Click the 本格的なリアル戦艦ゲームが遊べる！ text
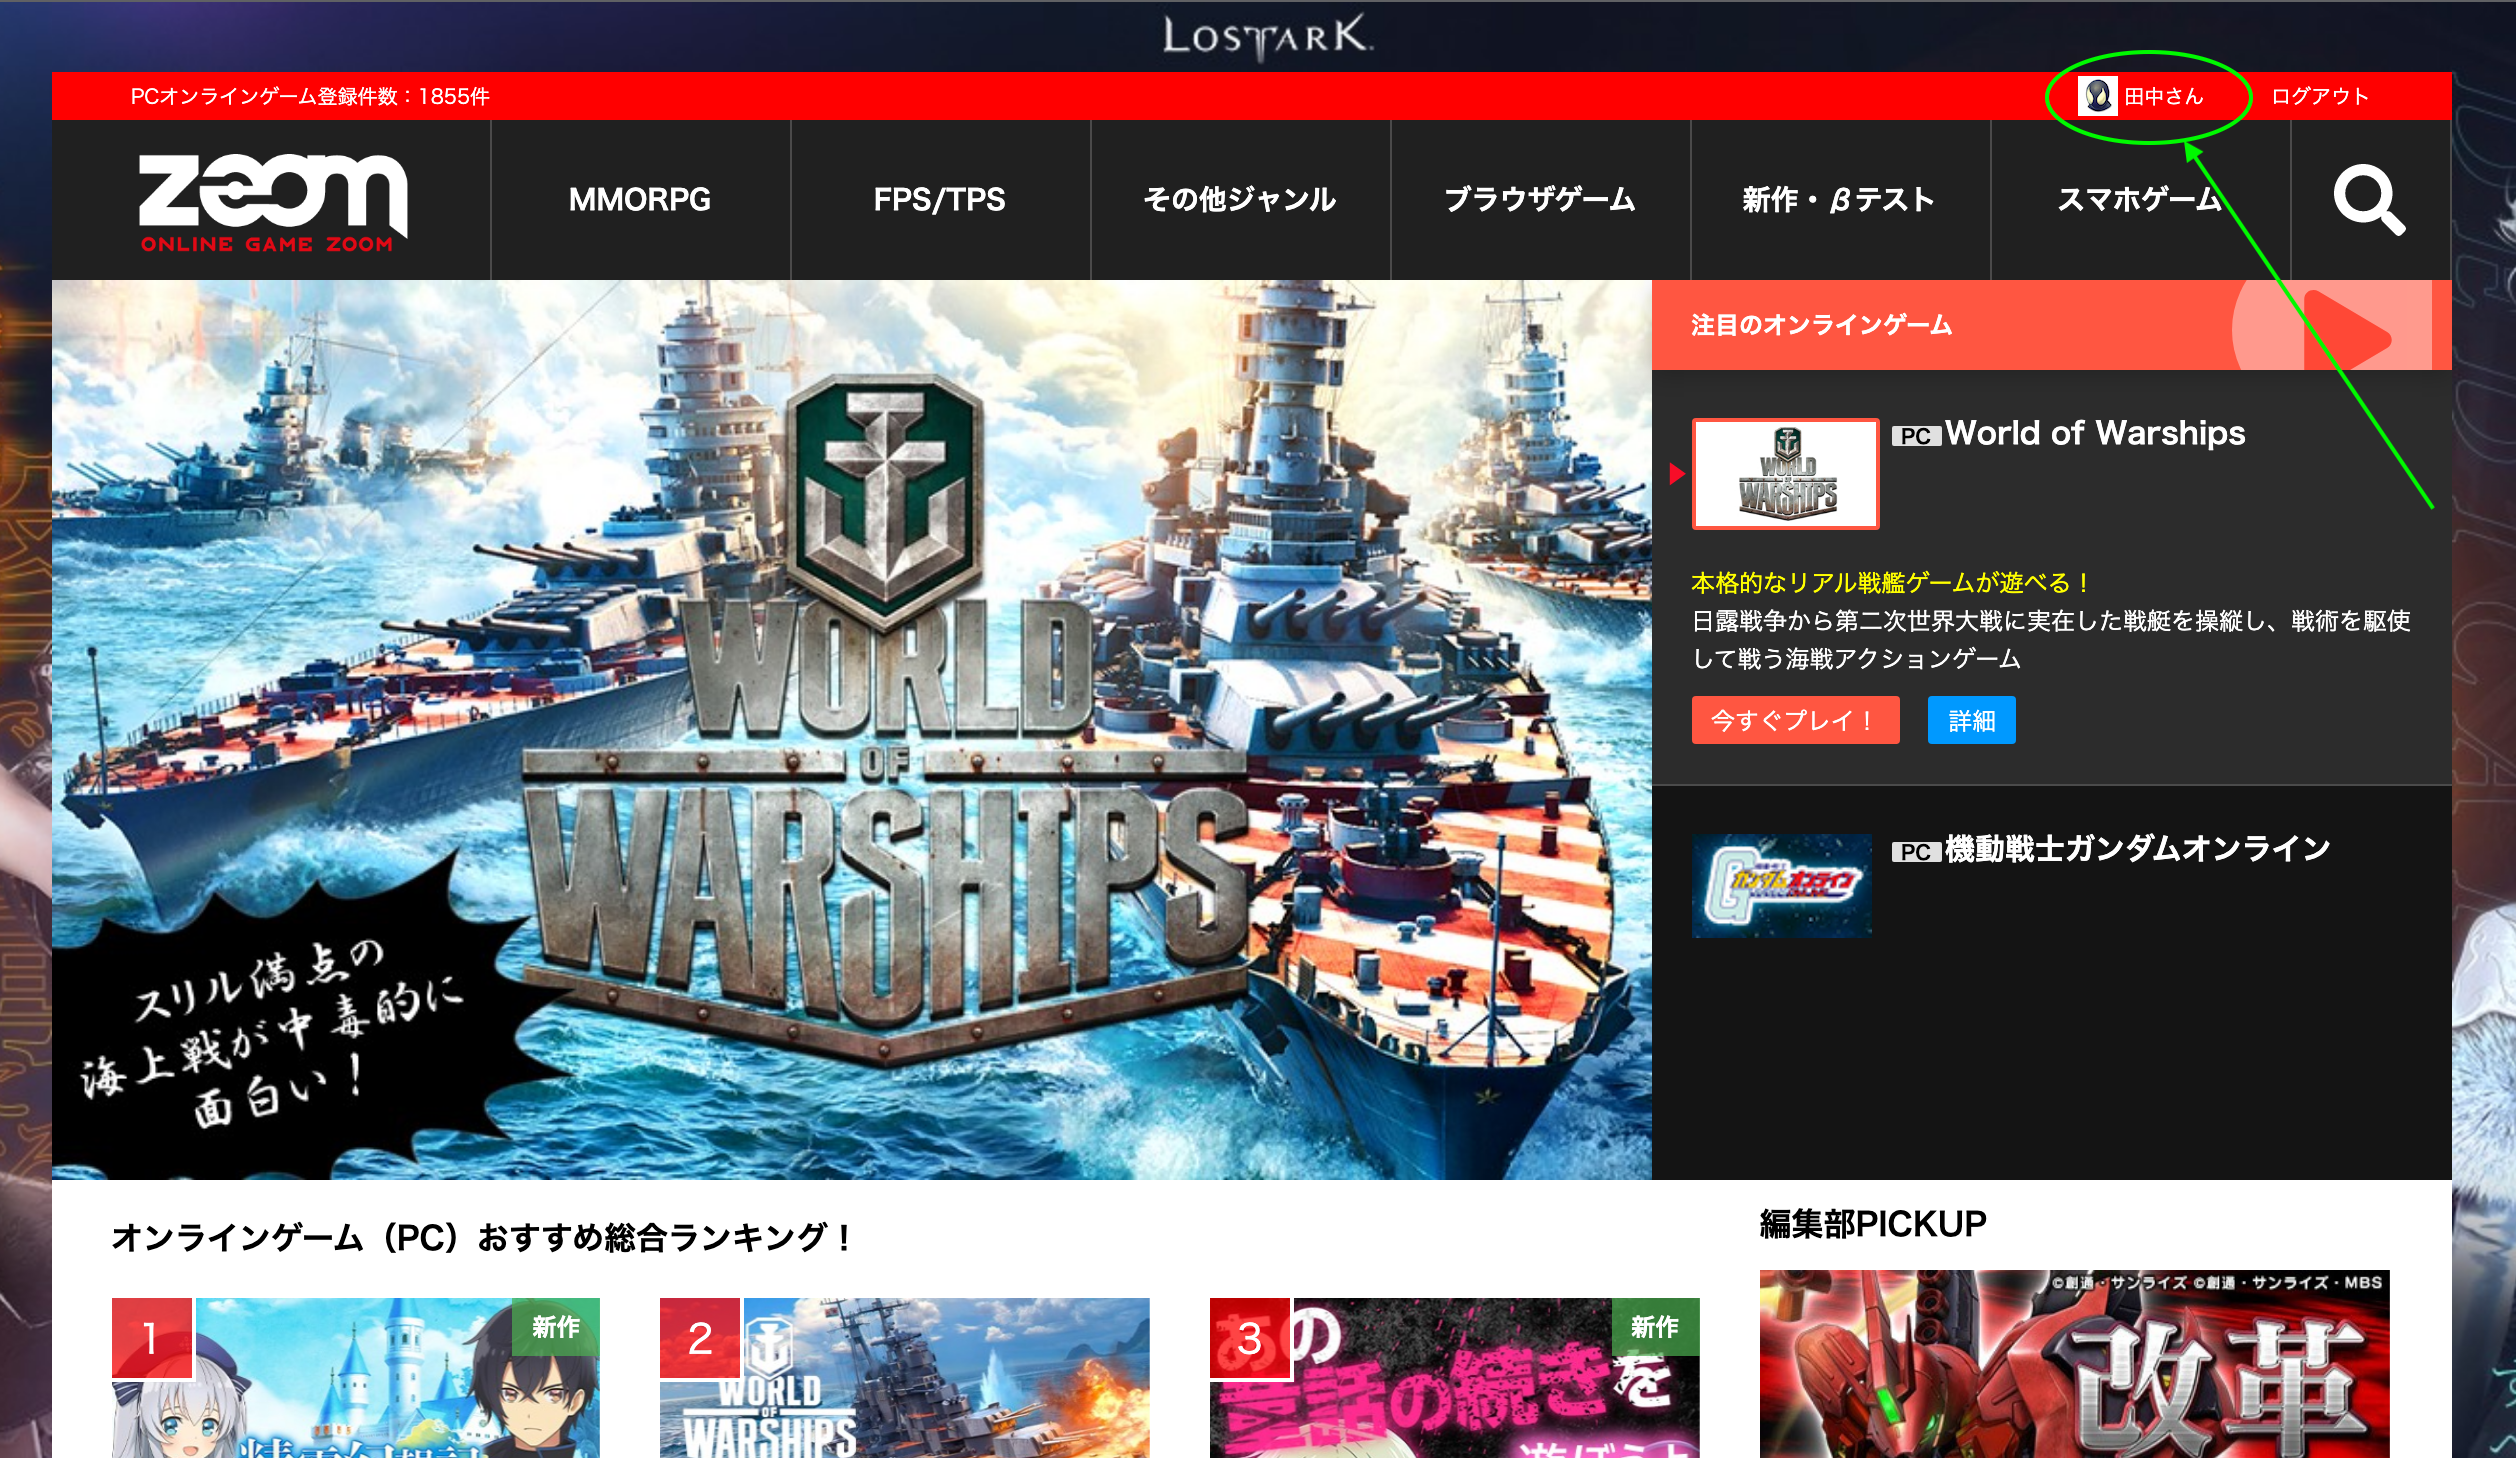2516x1458 pixels. click(x=1890, y=583)
